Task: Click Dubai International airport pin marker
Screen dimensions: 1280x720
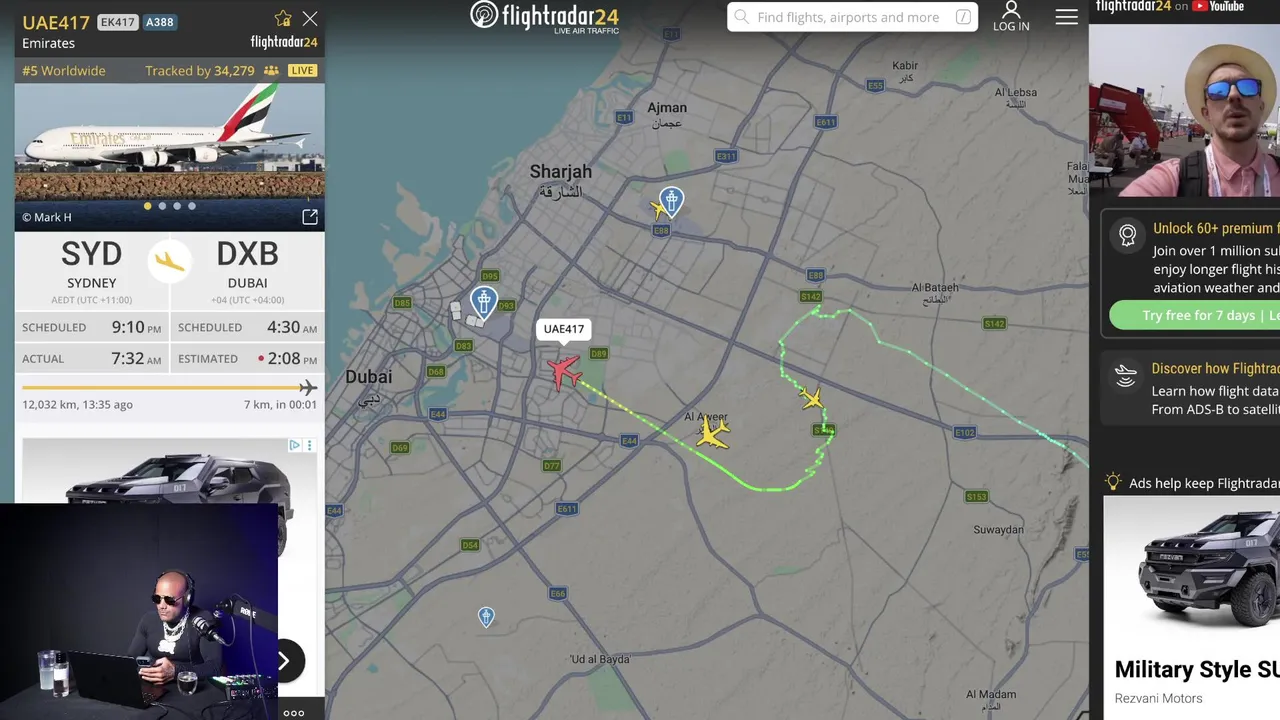Action: pos(484,302)
